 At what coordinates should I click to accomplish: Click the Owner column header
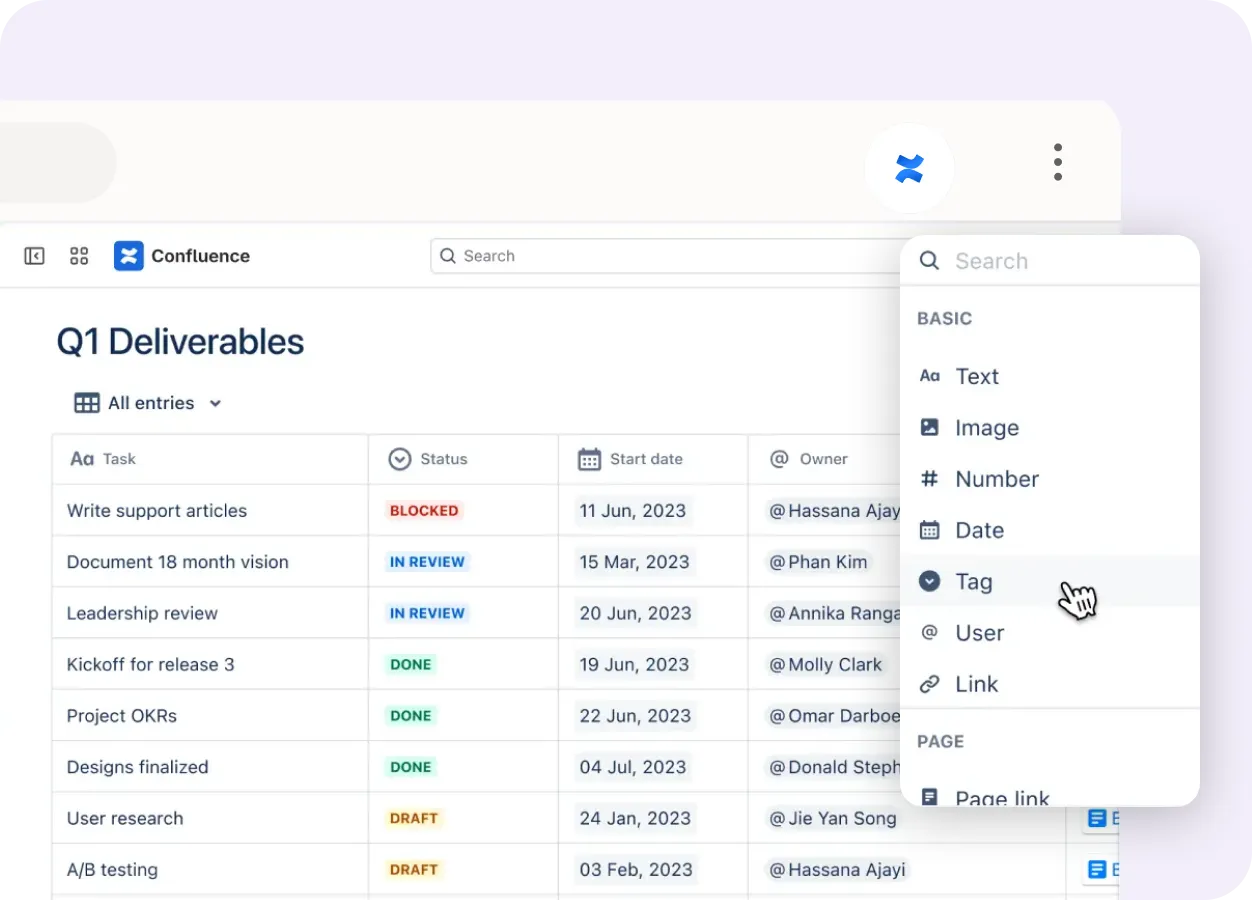point(825,459)
